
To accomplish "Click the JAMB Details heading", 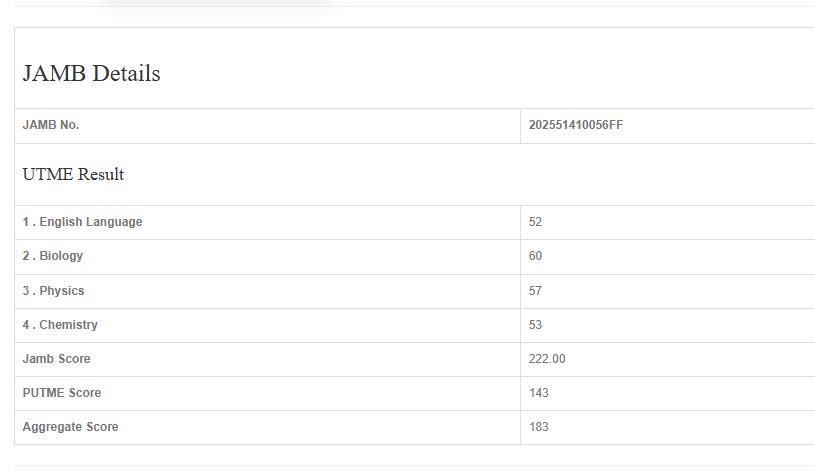I will pos(91,73).
